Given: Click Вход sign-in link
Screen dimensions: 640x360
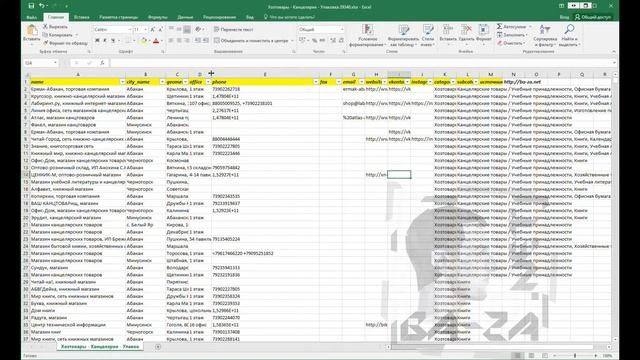Looking at the screenshot, I should [x=564, y=17].
